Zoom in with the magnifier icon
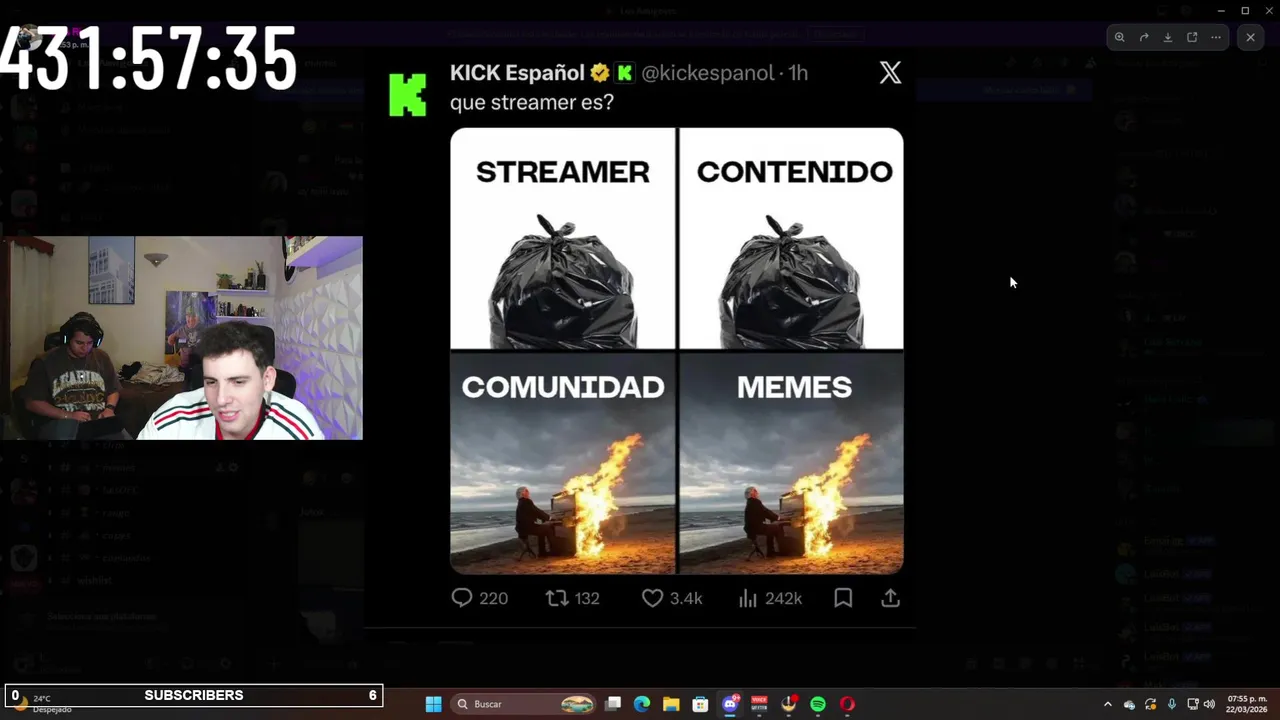The image size is (1280, 720). (x=1119, y=37)
